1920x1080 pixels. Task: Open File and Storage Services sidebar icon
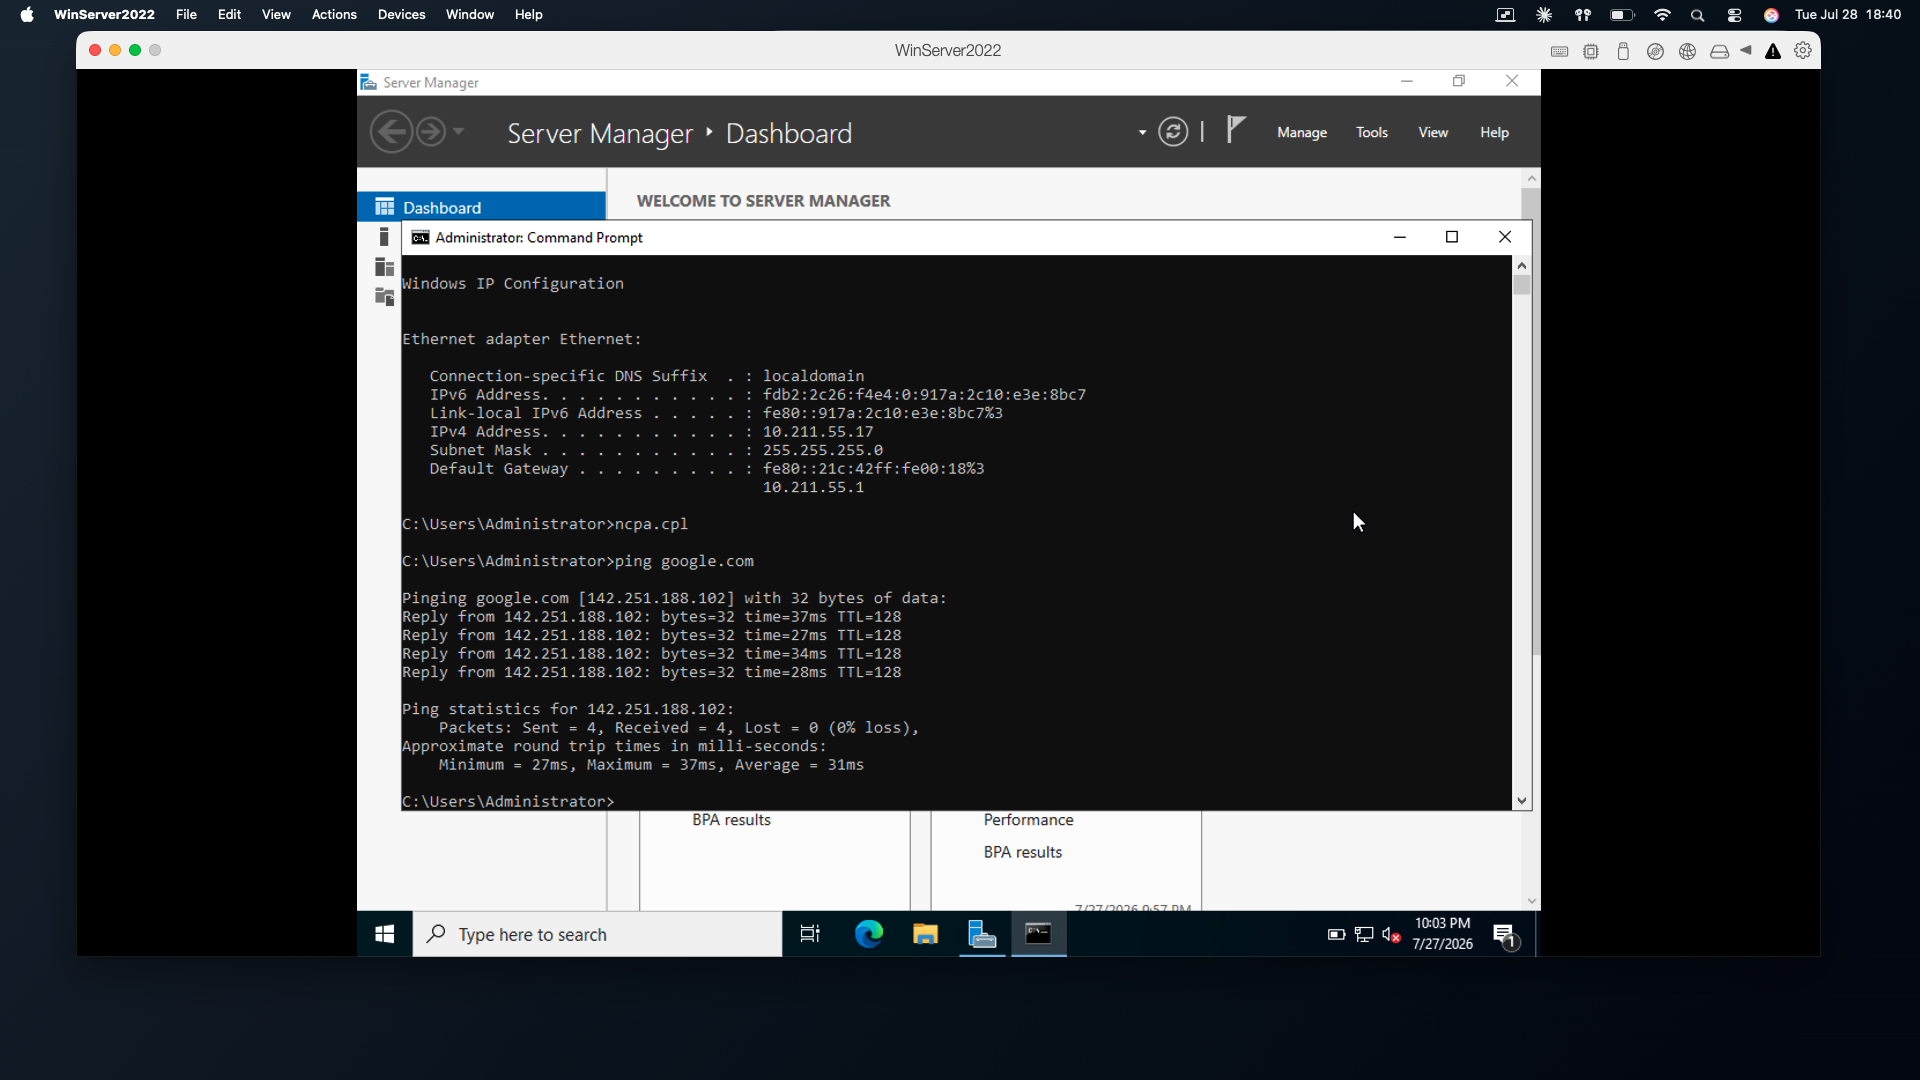pos(384,297)
